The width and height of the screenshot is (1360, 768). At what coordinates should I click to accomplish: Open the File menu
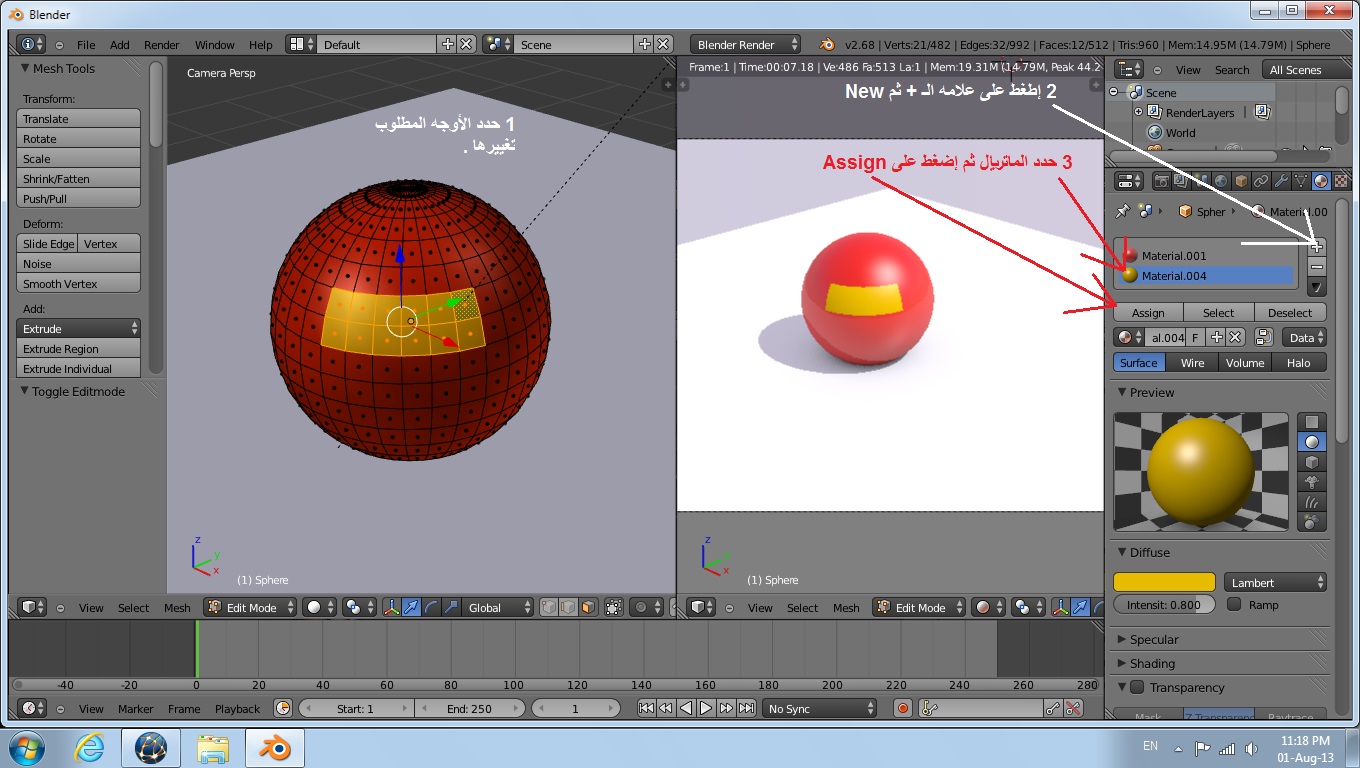tap(86, 45)
